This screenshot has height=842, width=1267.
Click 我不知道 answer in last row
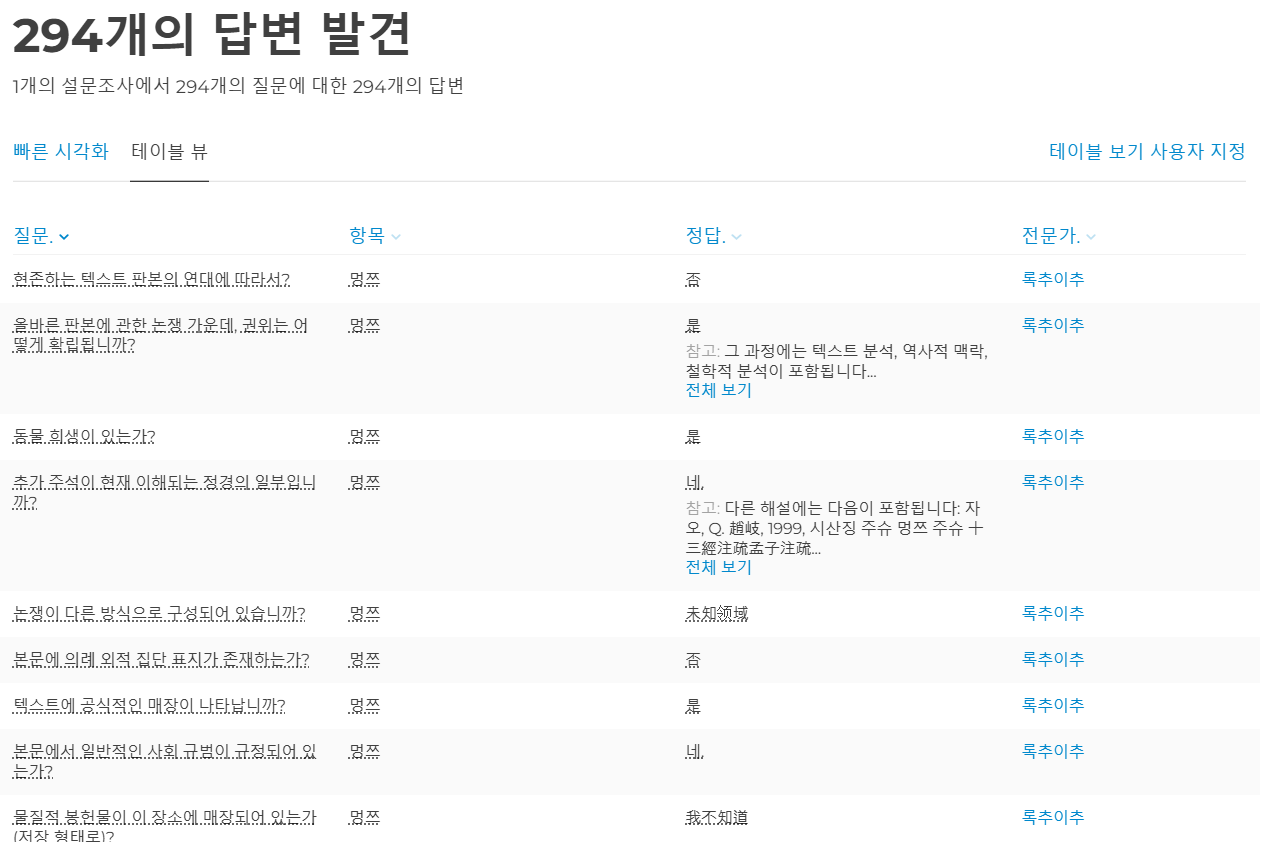coord(716,817)
